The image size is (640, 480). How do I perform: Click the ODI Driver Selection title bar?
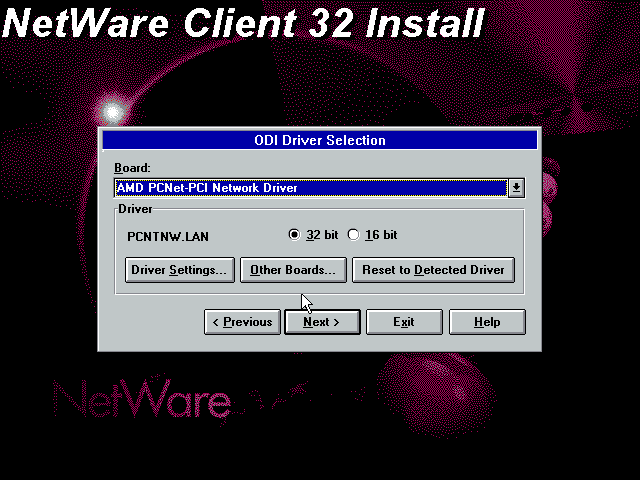tap(320, 140)
